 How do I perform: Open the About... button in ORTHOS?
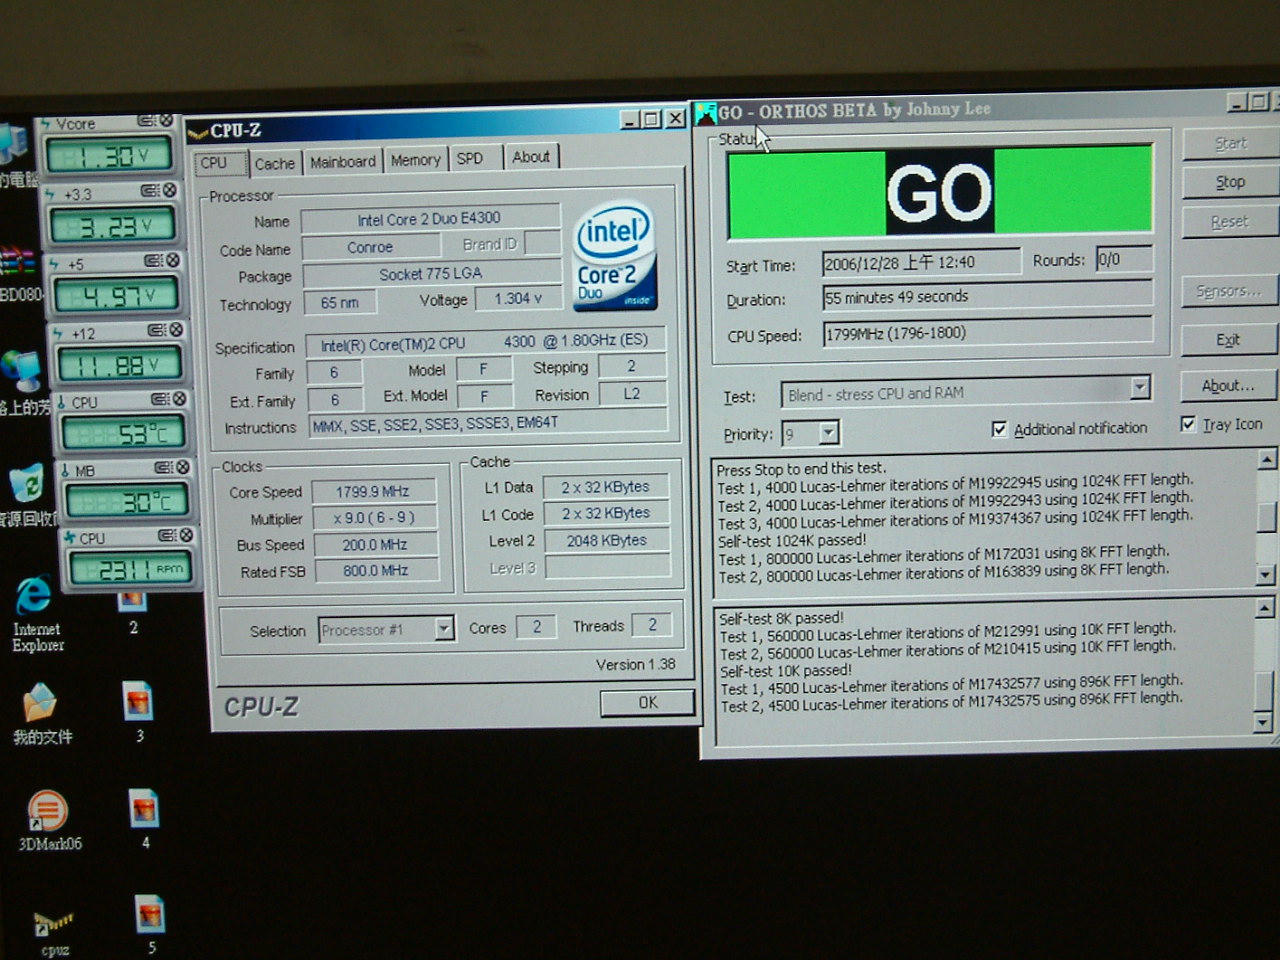[x=1229, y=386]
